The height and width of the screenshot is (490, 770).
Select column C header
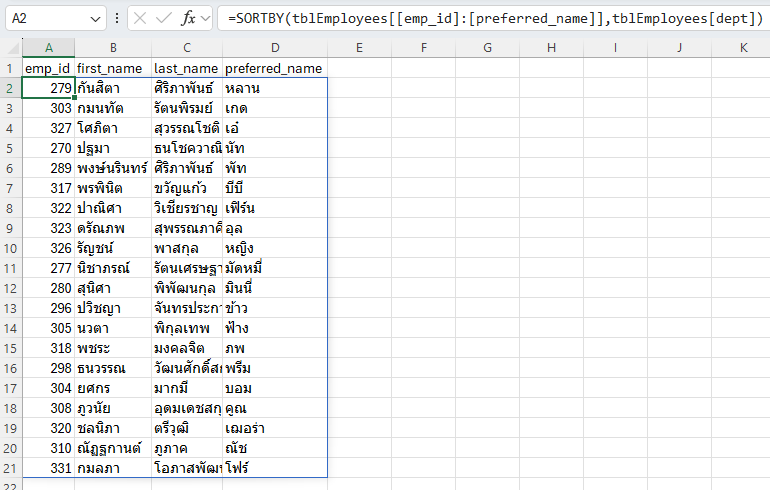coord(187,48)
